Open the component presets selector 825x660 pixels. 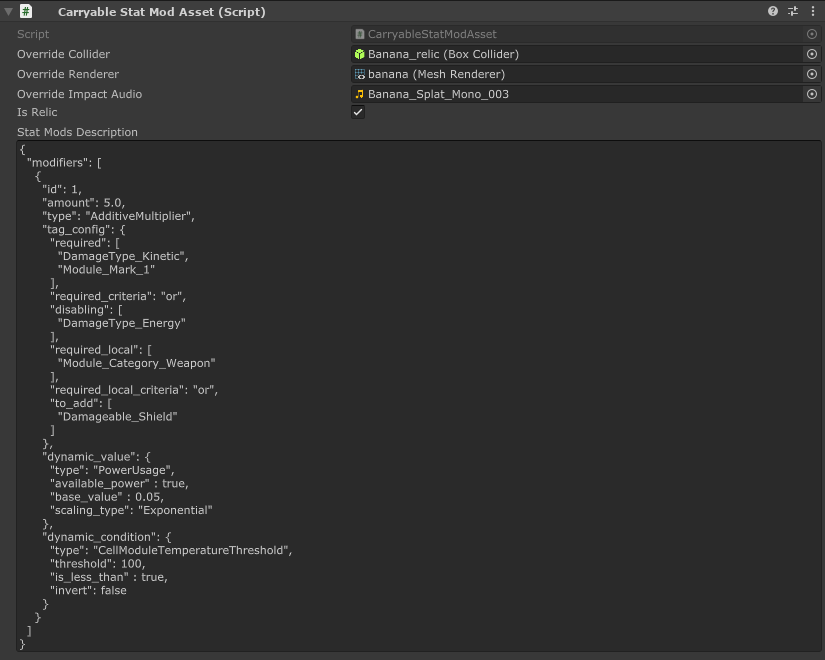click(793, 12)
